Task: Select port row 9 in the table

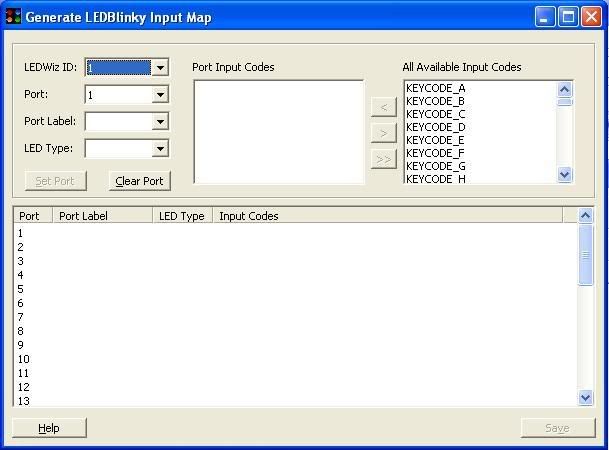Action: click(x=295, y=345)
